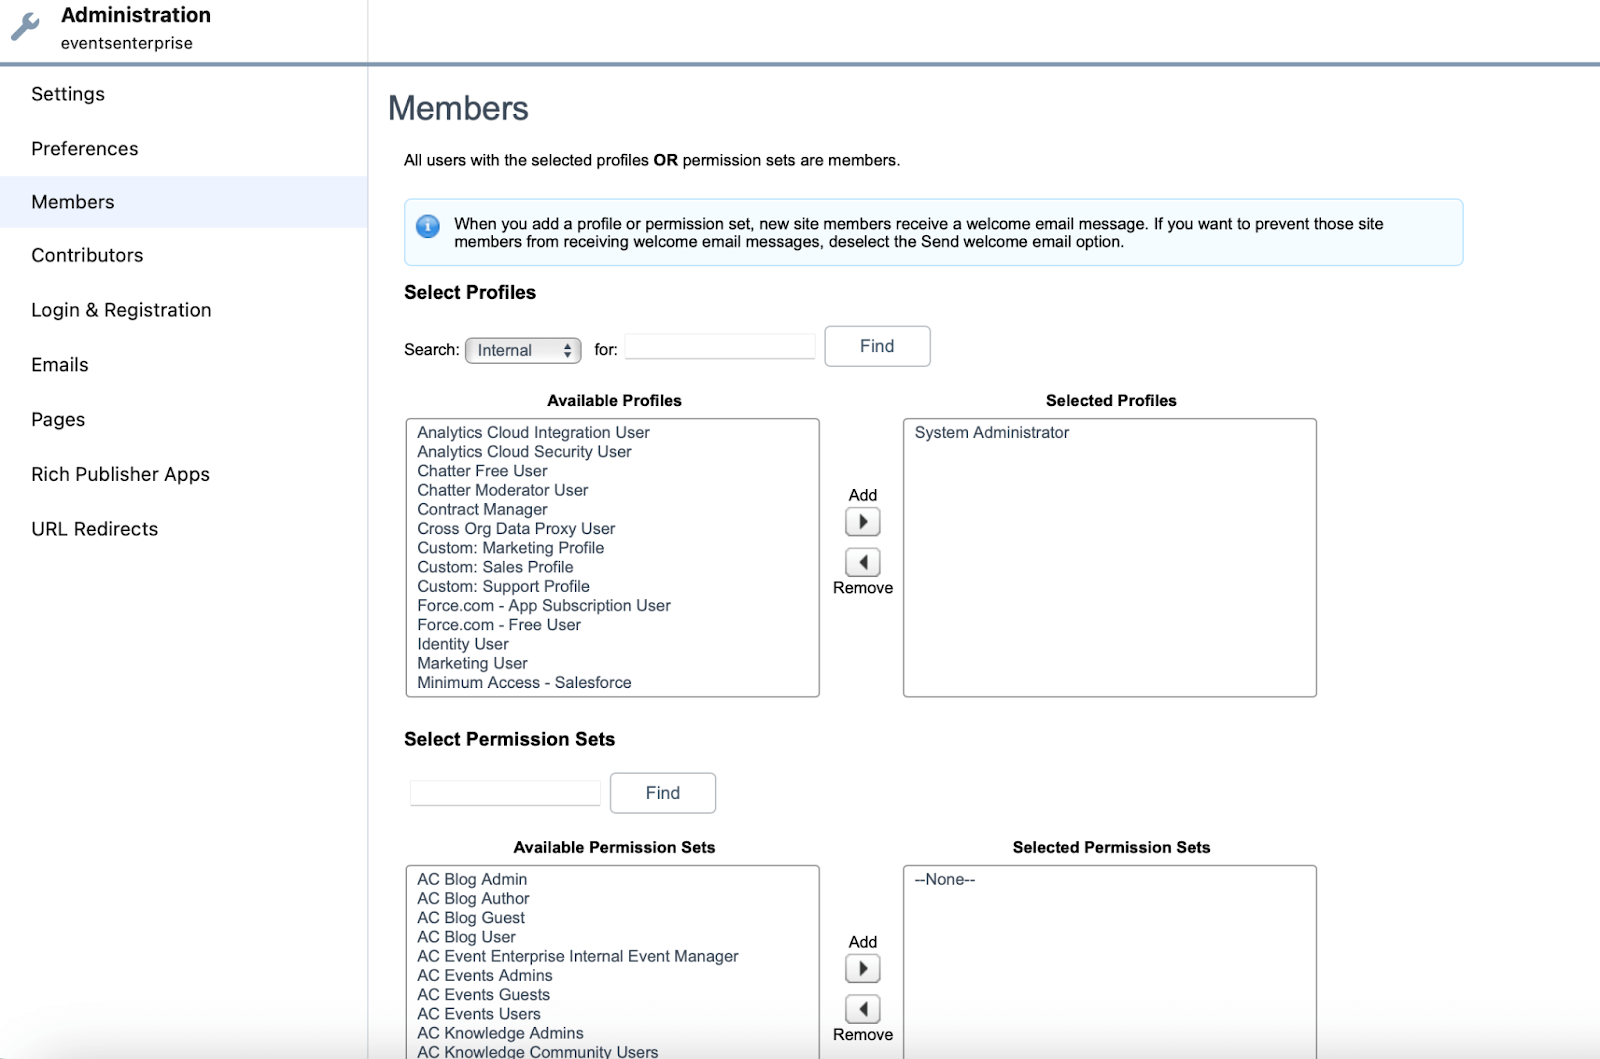Click Find under Select Profiles
1600x1059 pixels.
pos(876,346)
